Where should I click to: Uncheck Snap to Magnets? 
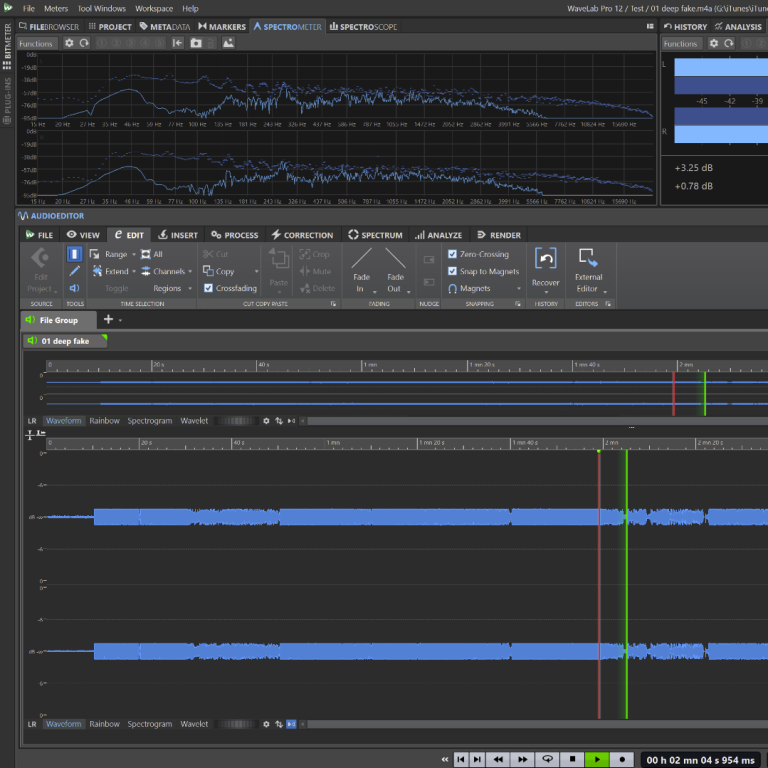(453, 271)
